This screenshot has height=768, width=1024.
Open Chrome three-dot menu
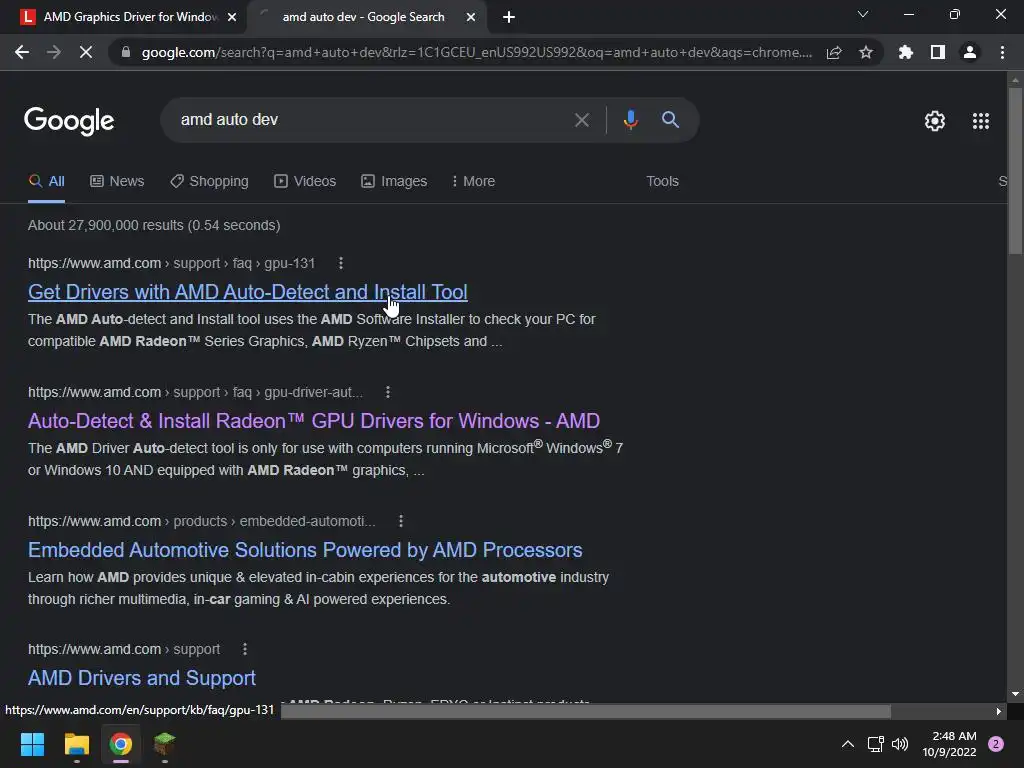(x=1002, y=52)
